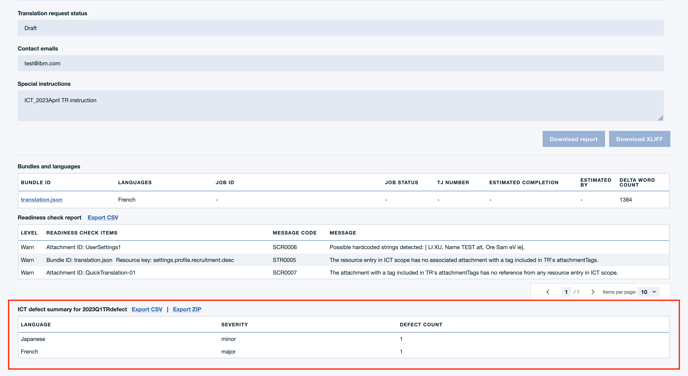Open translation.json bundle link
The height and width of the screenshot is (376, 688).
41,200
